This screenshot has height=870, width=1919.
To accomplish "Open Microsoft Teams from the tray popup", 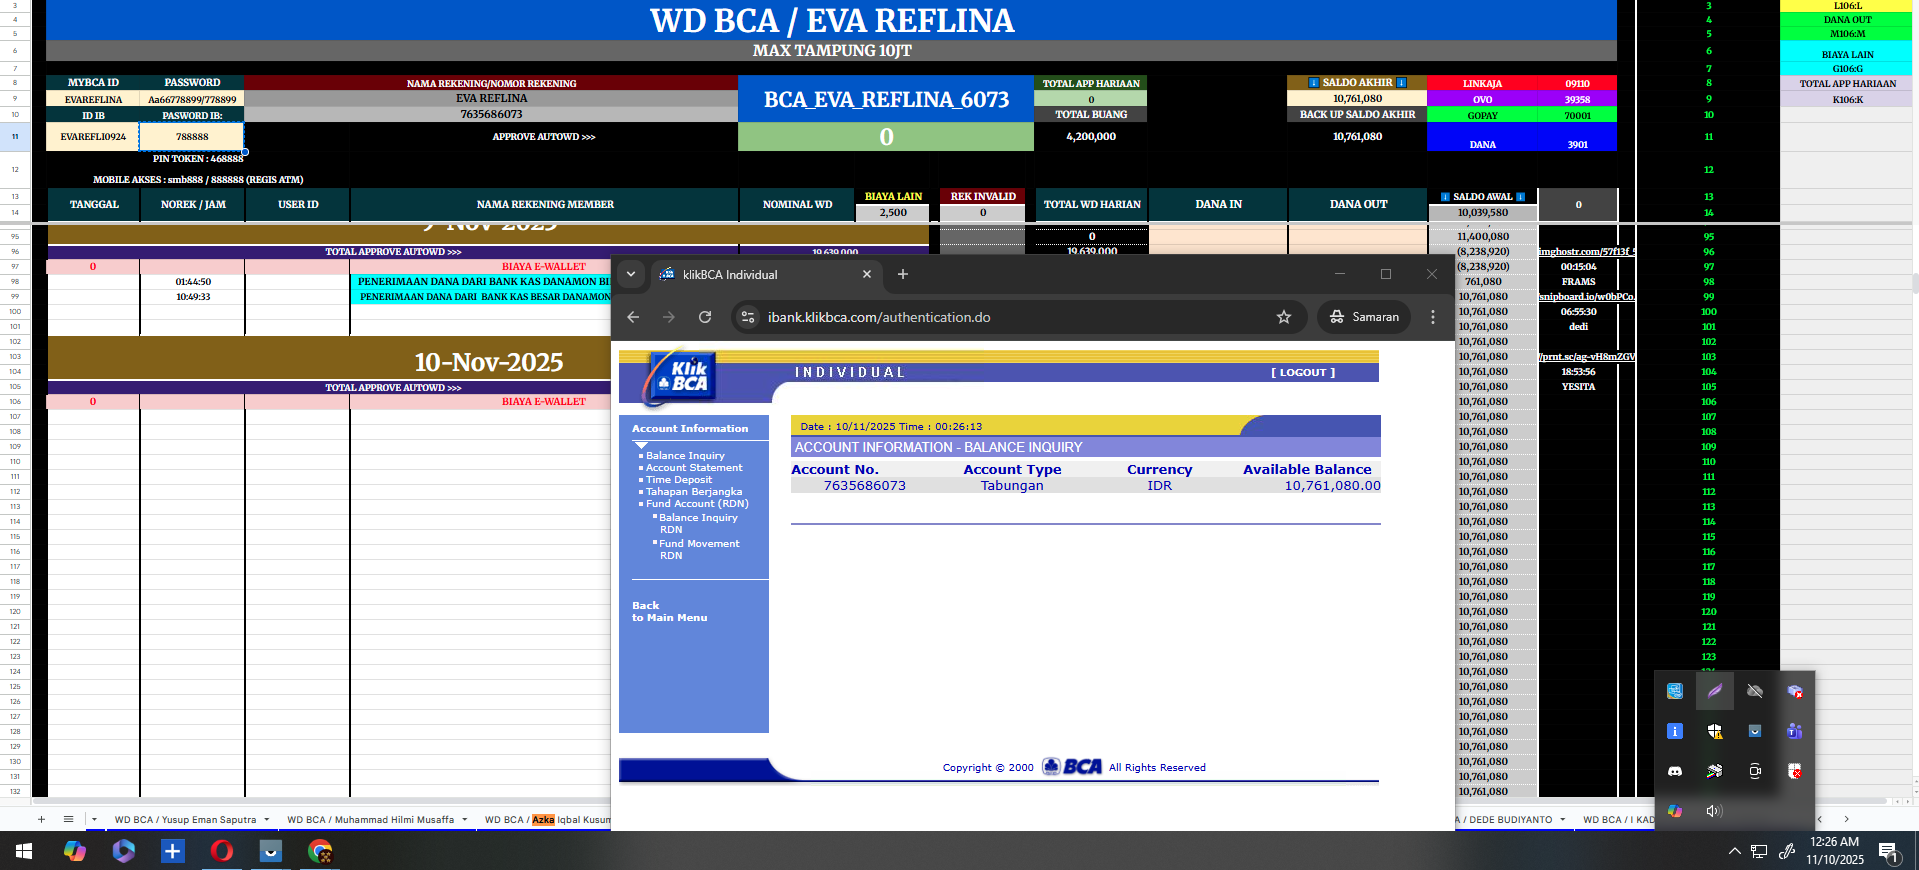I will point(1795,731).
